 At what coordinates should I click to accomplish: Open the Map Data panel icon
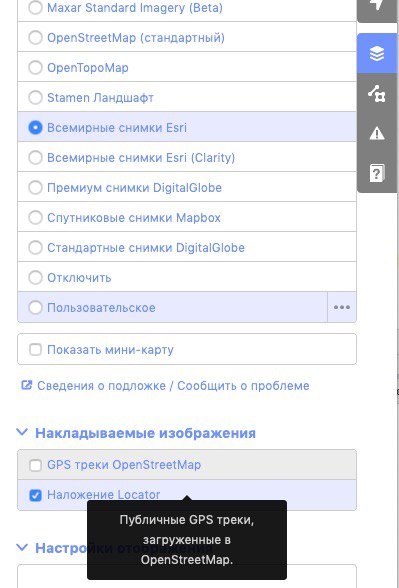377,93
